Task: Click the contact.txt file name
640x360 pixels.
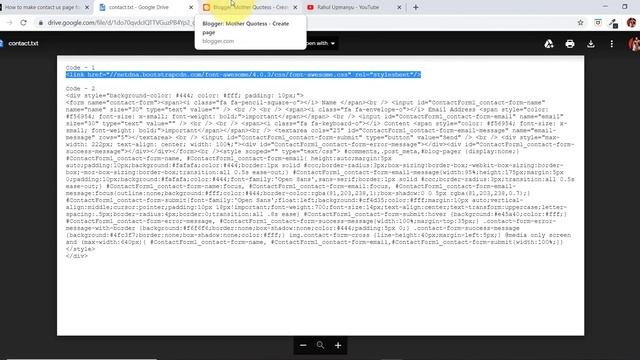Action: [23, 43]
